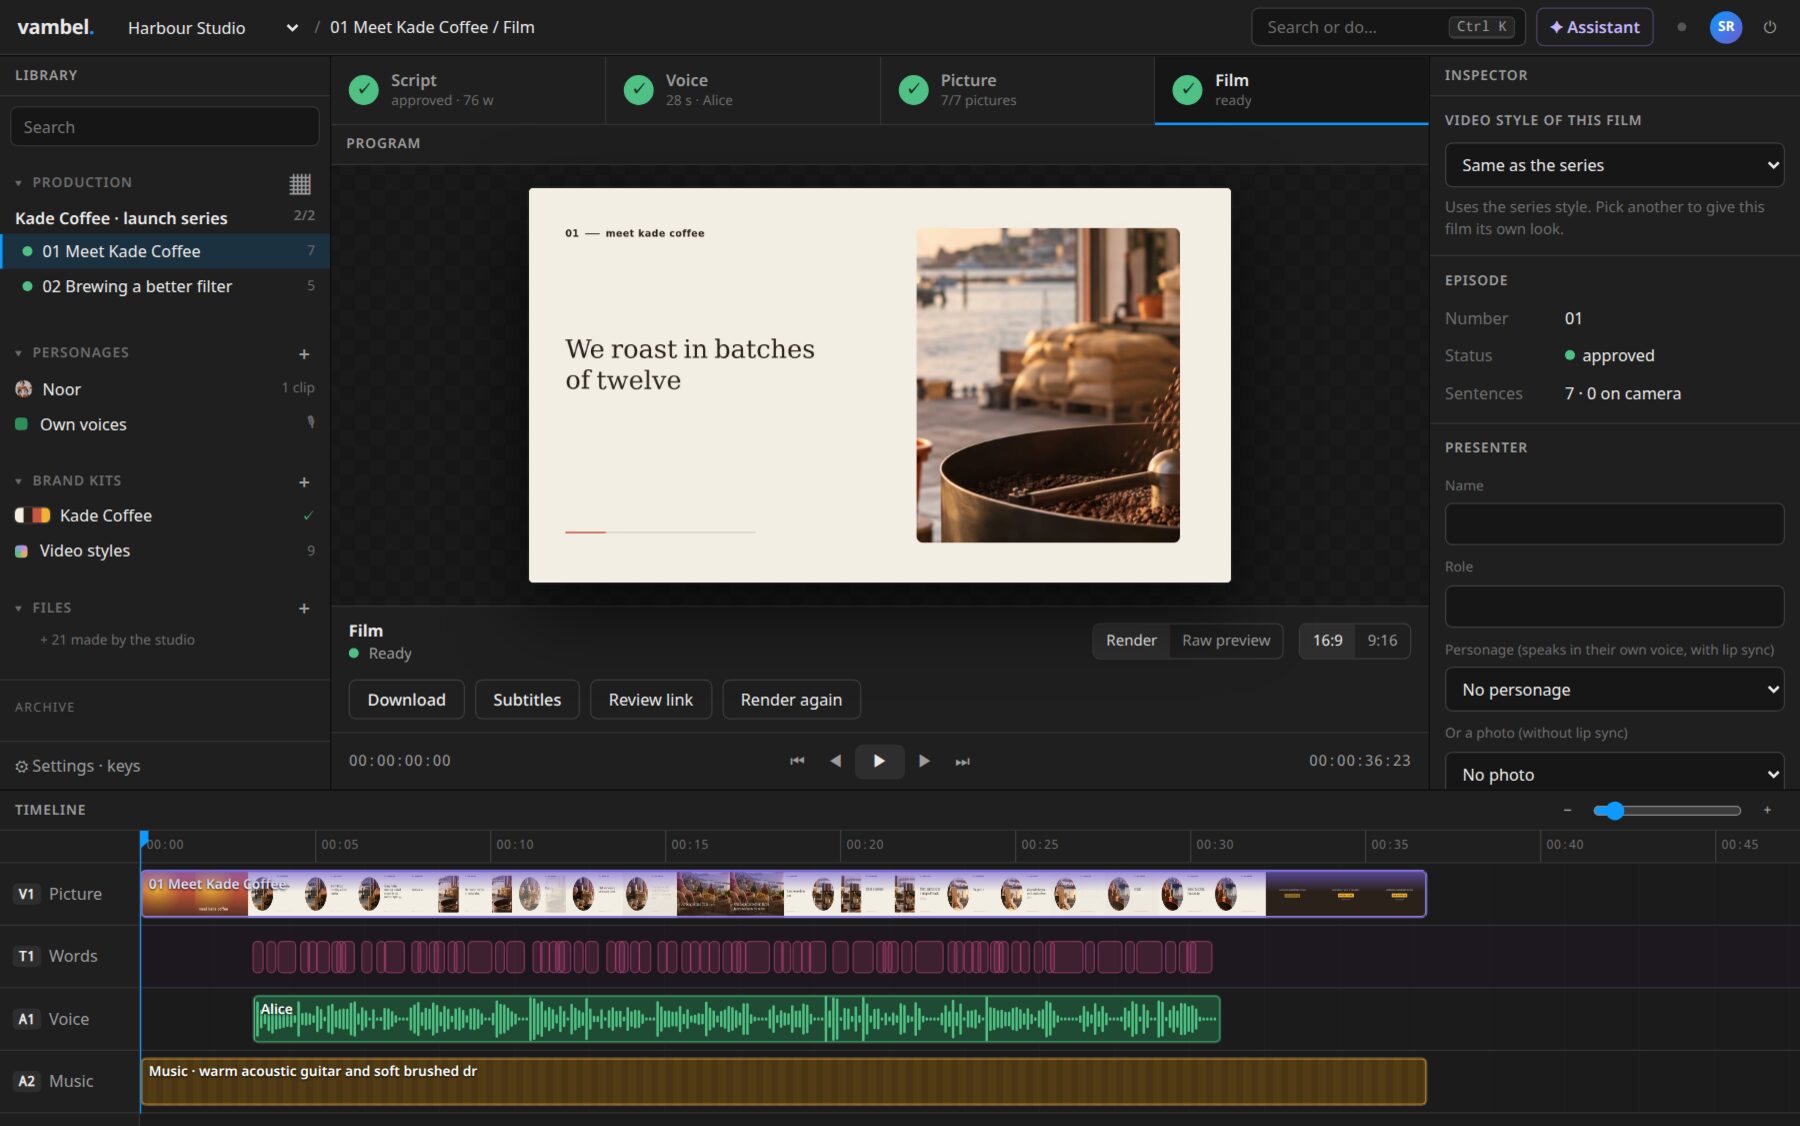Image resolution: width=1800 pixels, height=1126 pixels.
Task: Select 9:16 aspect ratio
Action: [1382, 641]
